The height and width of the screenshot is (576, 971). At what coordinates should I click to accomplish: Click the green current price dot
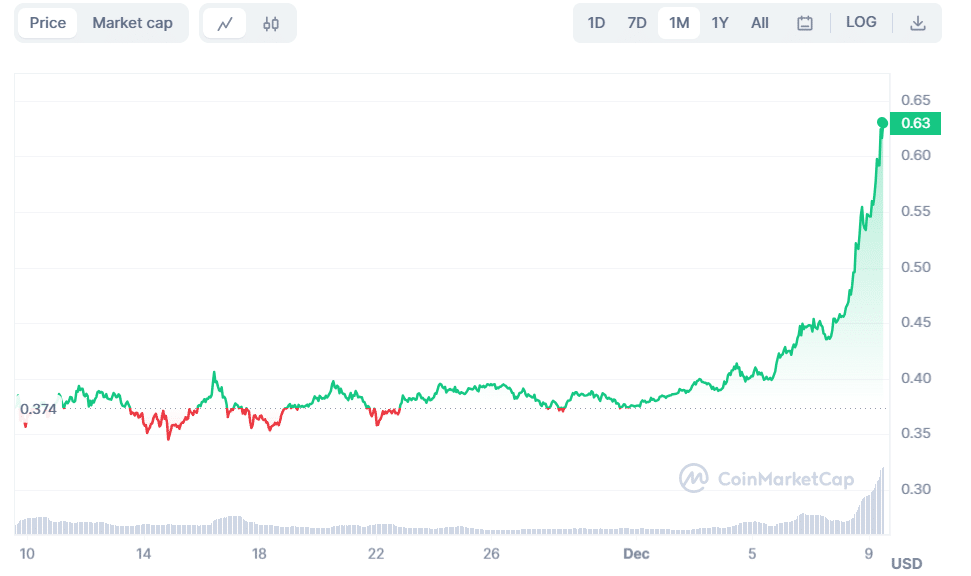coord(882,123)
